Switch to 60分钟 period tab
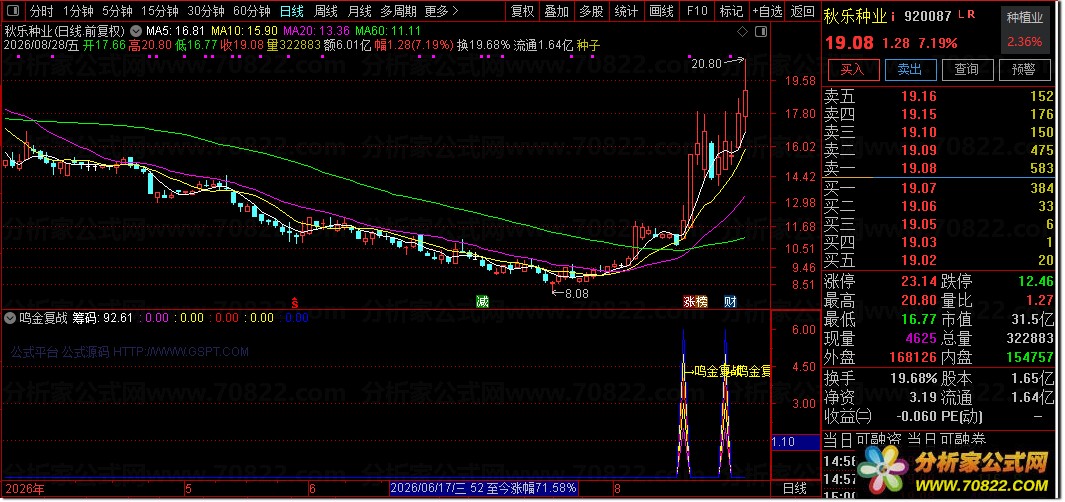The width and height of the screenshot is (1065, 502). (x=251, y=11)
